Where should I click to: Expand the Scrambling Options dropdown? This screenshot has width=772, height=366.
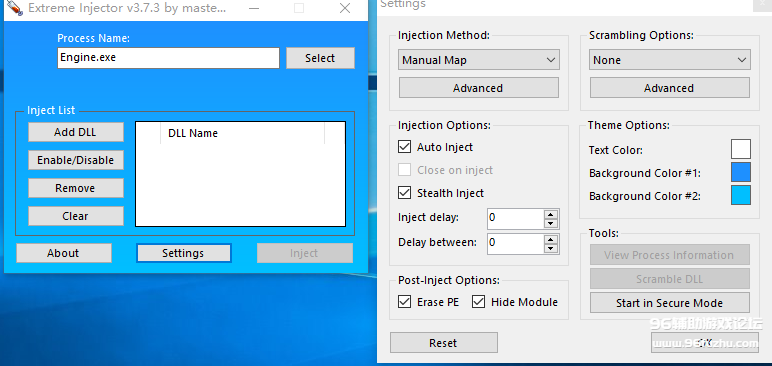coord(670,60)
